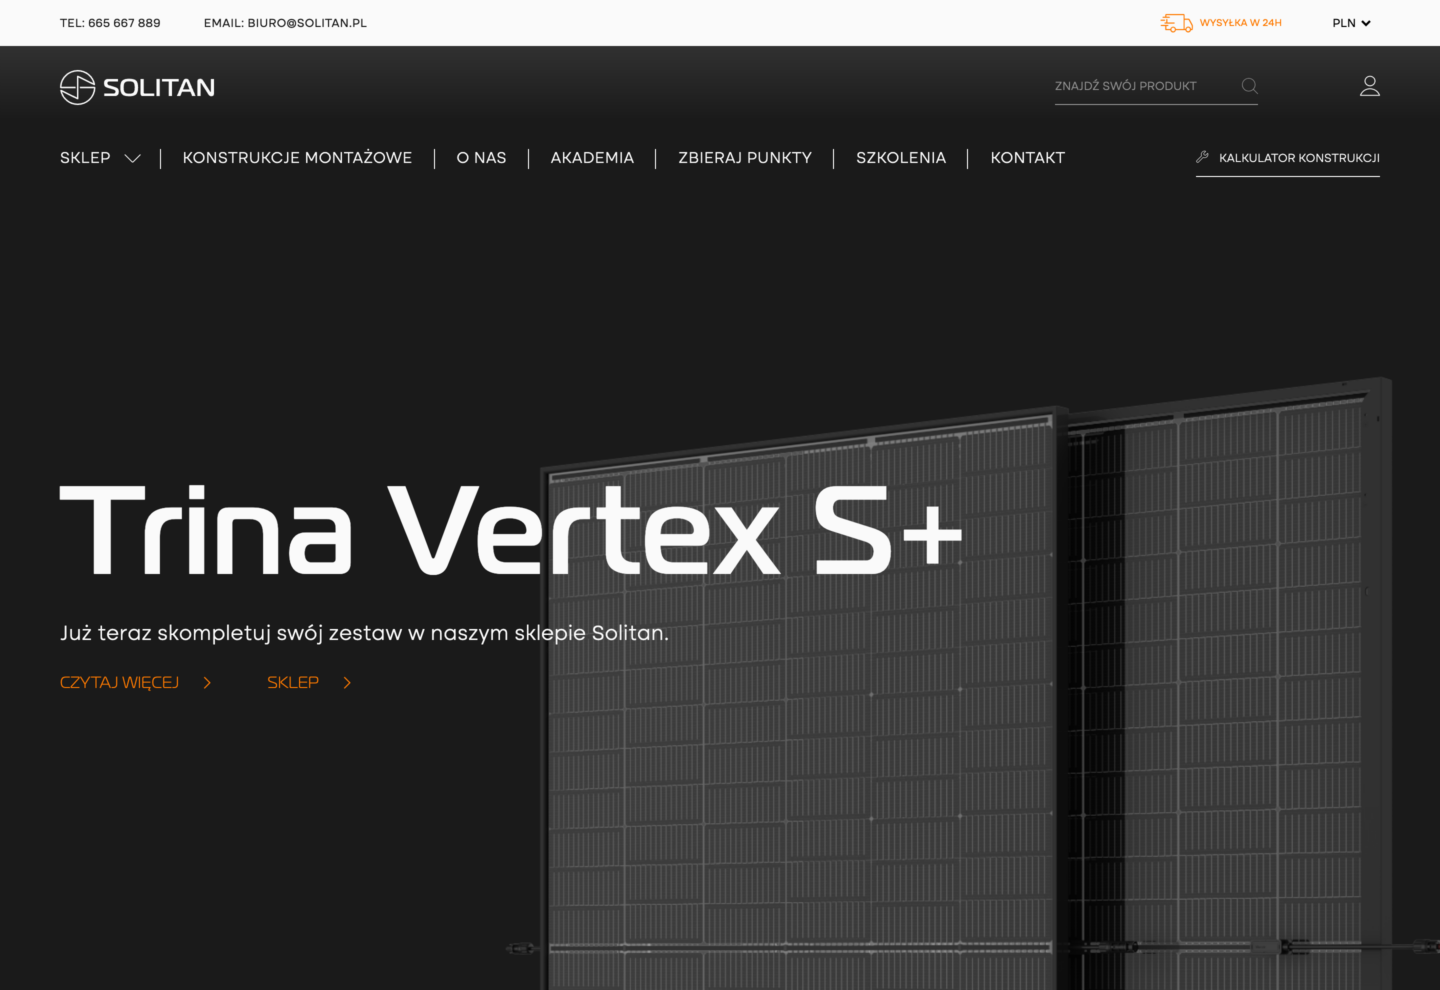Expand the PLN currency dropdown
Image resolution: width=1440 pixels, height=990 pixels.
(x=1351, y=23)
